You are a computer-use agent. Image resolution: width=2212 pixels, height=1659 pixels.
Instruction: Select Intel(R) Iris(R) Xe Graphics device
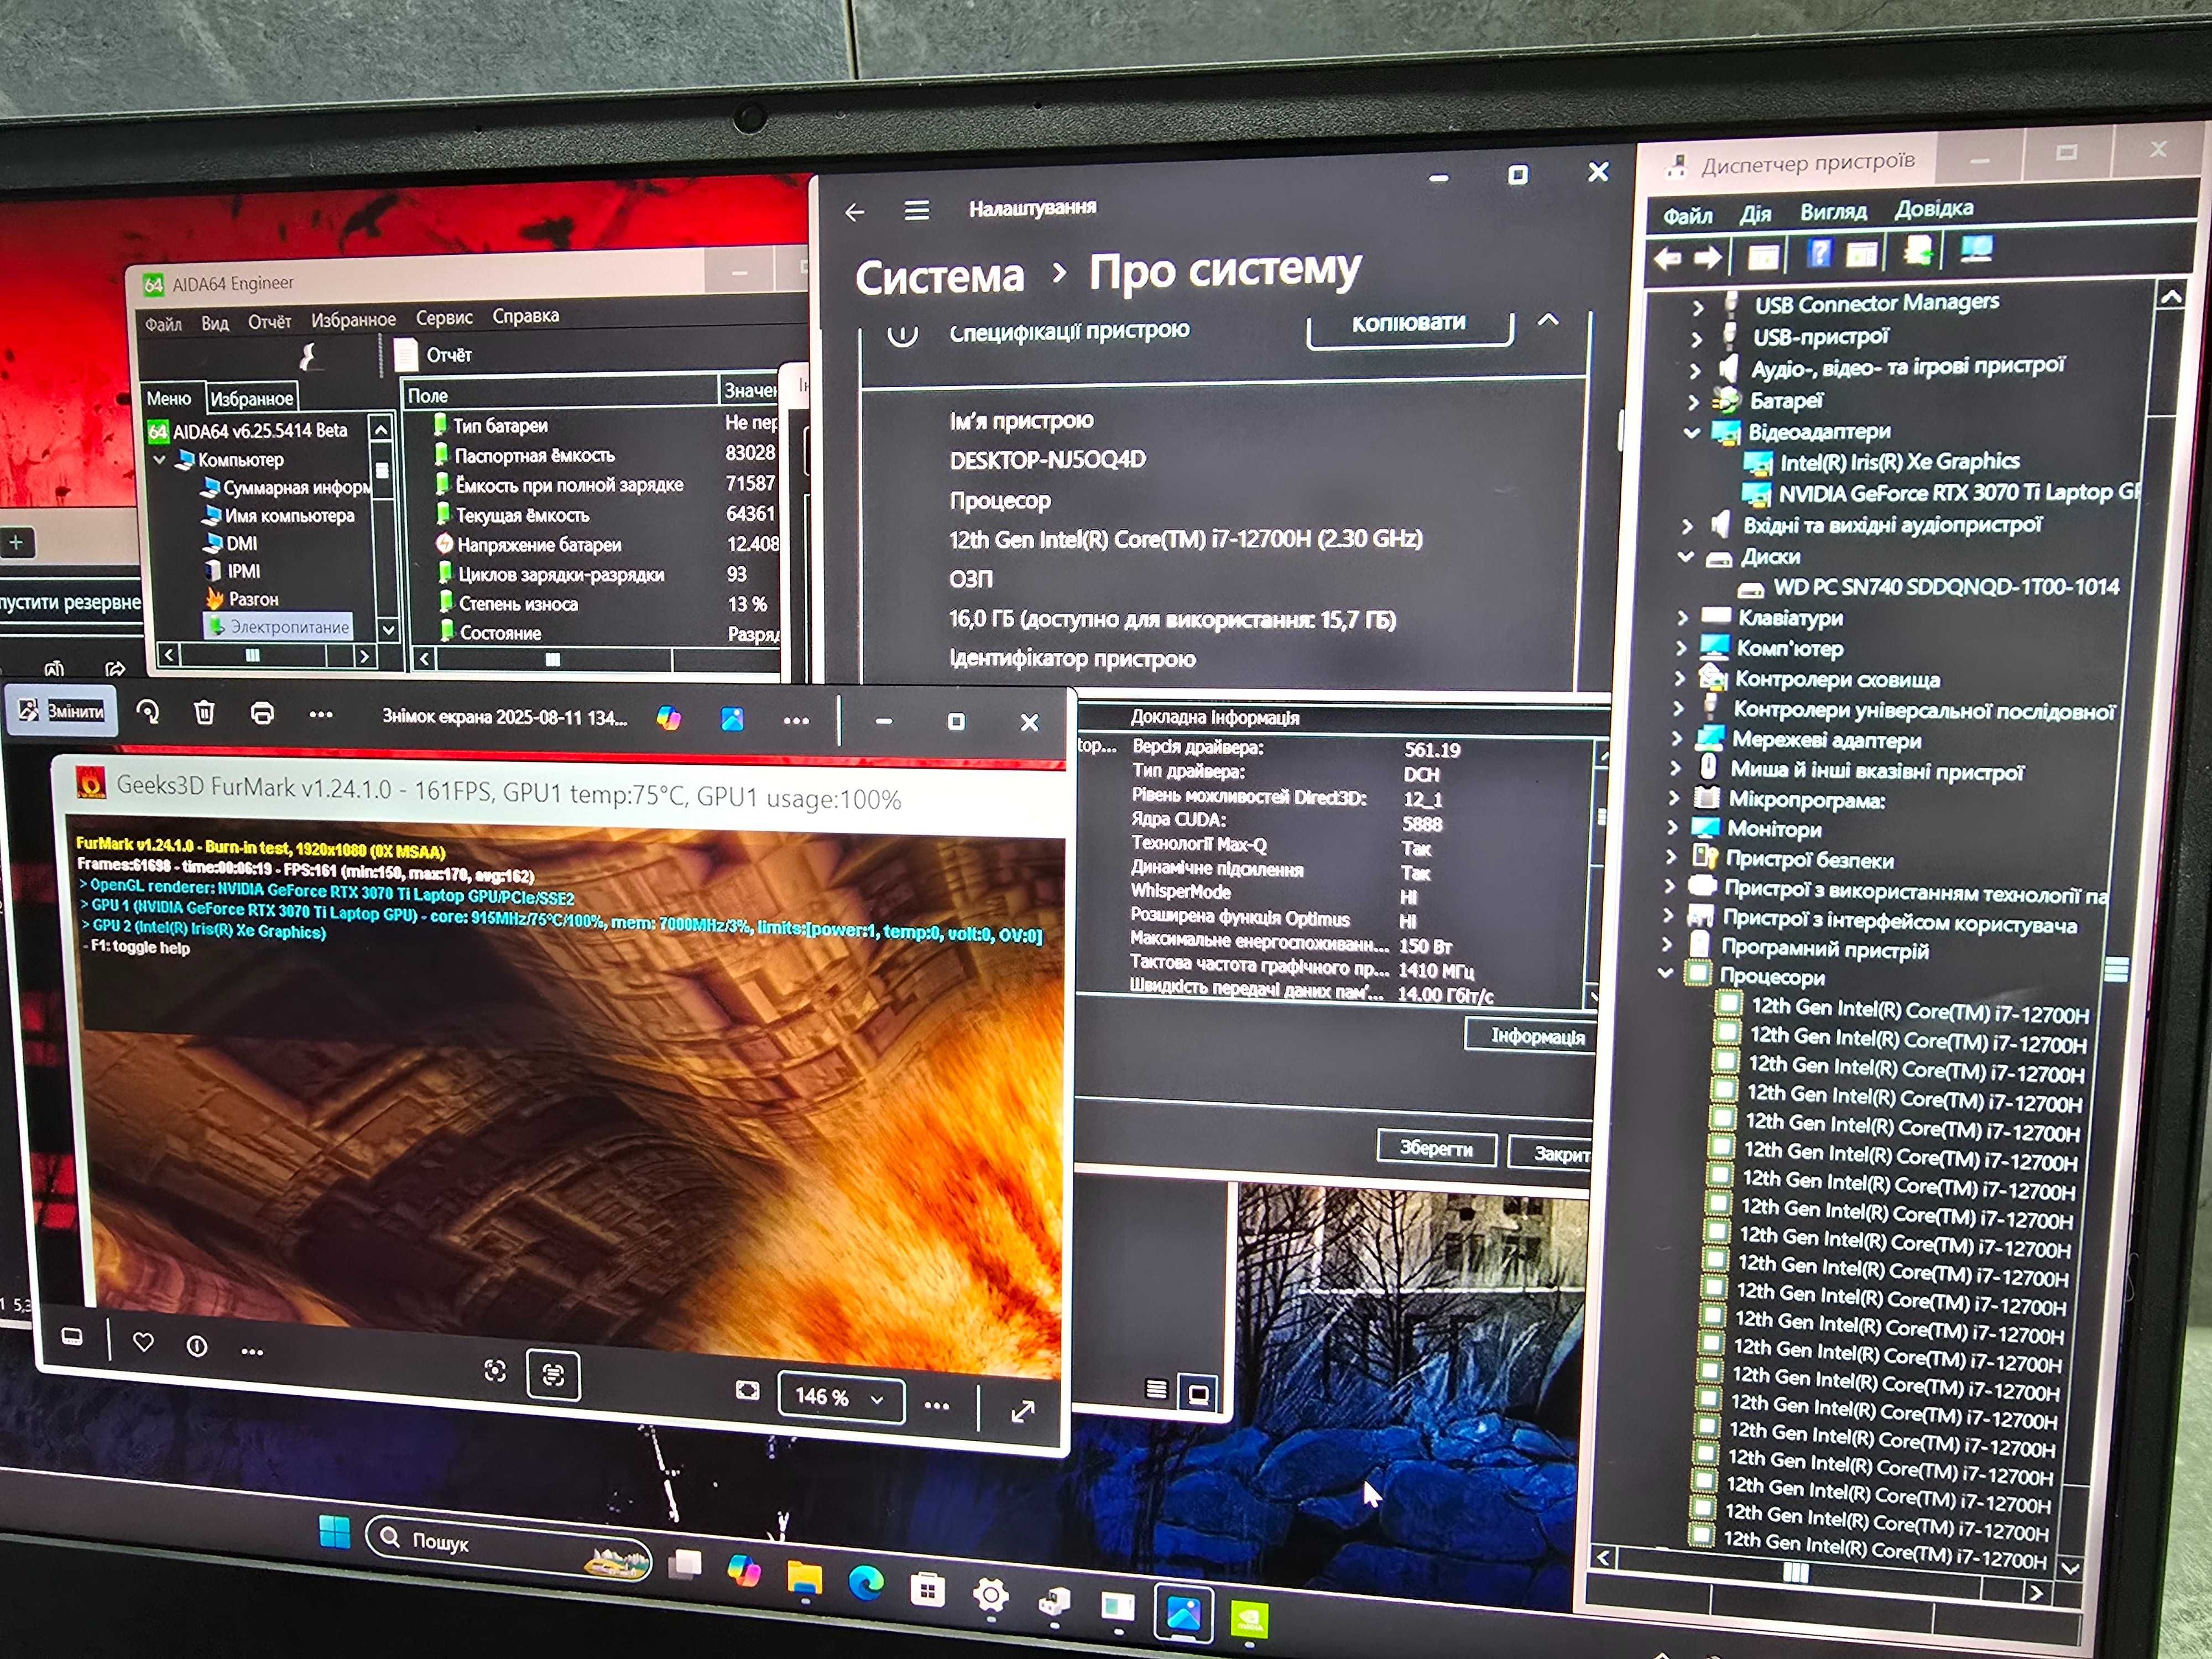point(1899,462)
